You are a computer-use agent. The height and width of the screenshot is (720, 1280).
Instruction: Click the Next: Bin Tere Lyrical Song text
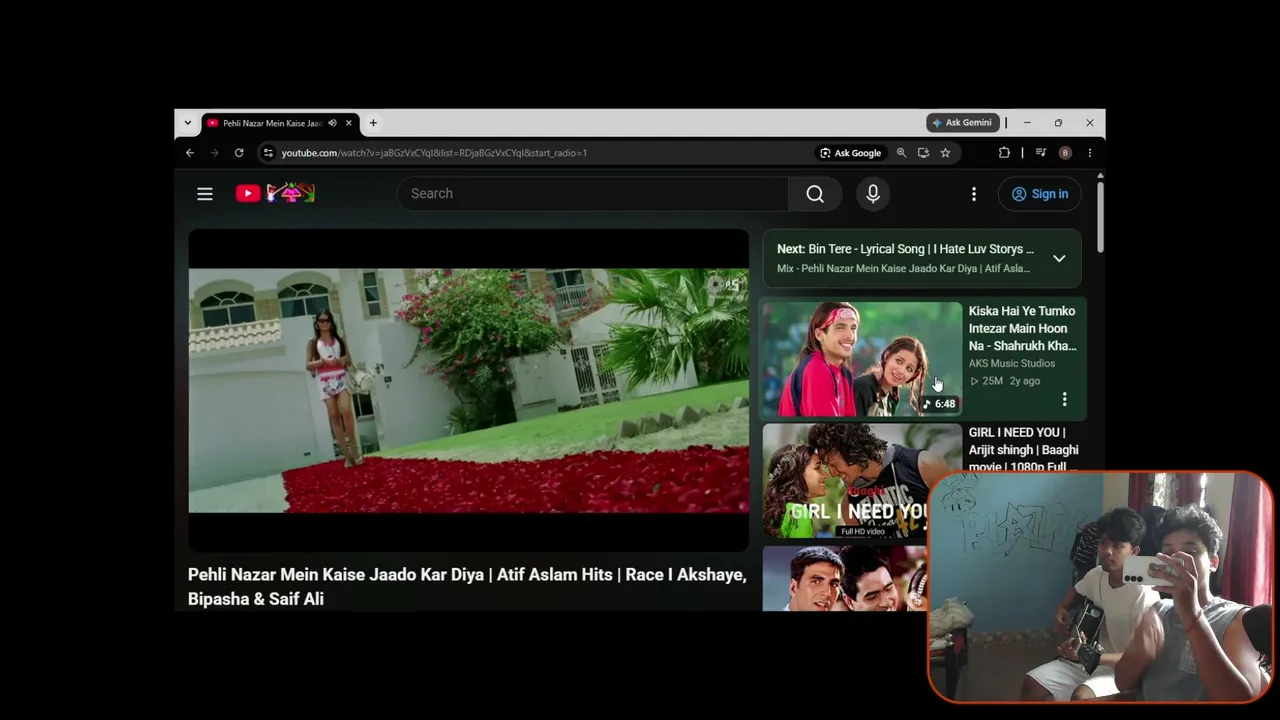click(x=906, y=249)
